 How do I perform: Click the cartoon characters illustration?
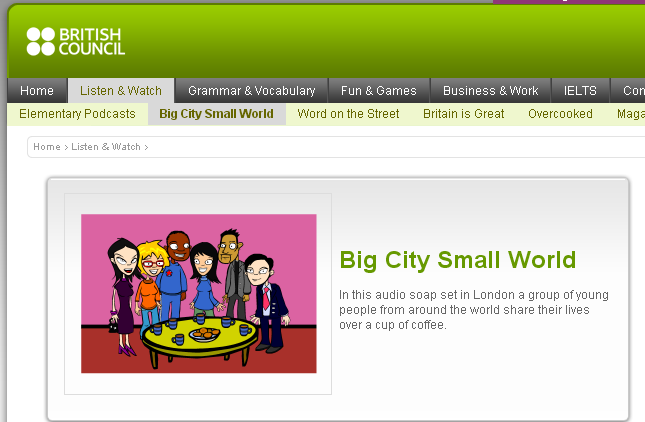click(199, 293)
